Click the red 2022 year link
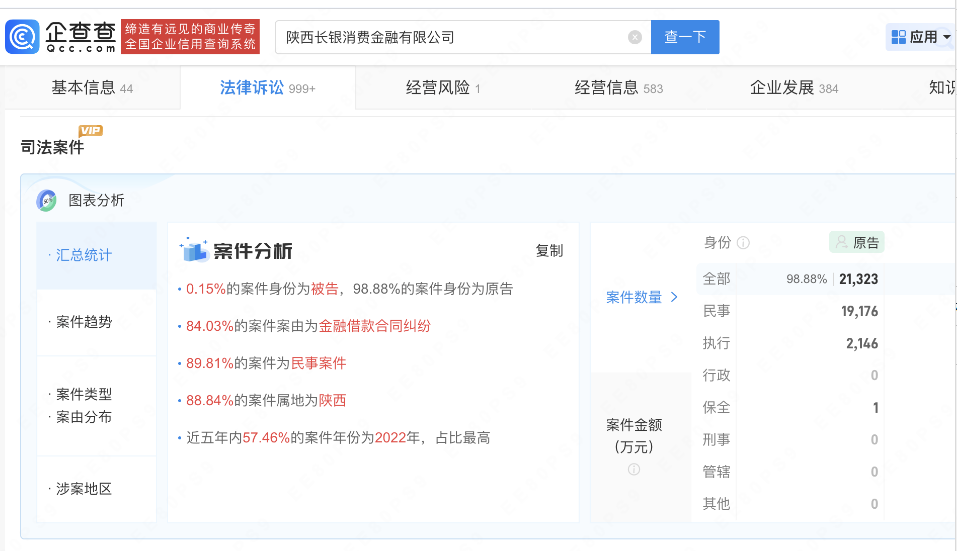The height and width of the screenshot is (551, 957). coord(390,438)
